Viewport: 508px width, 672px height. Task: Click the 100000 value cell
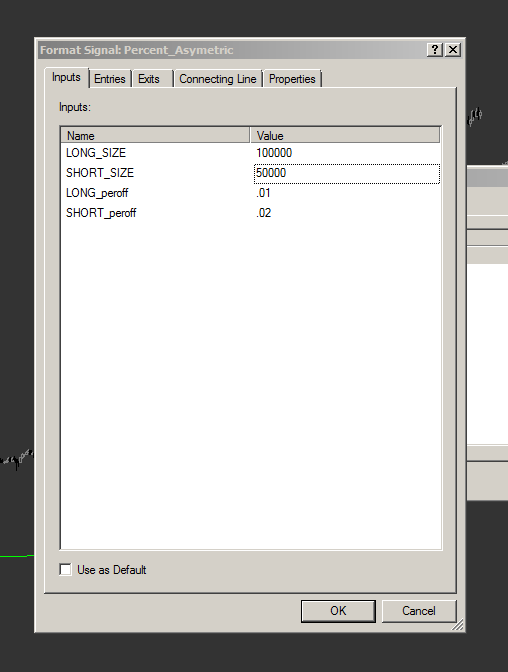[347, 153]
